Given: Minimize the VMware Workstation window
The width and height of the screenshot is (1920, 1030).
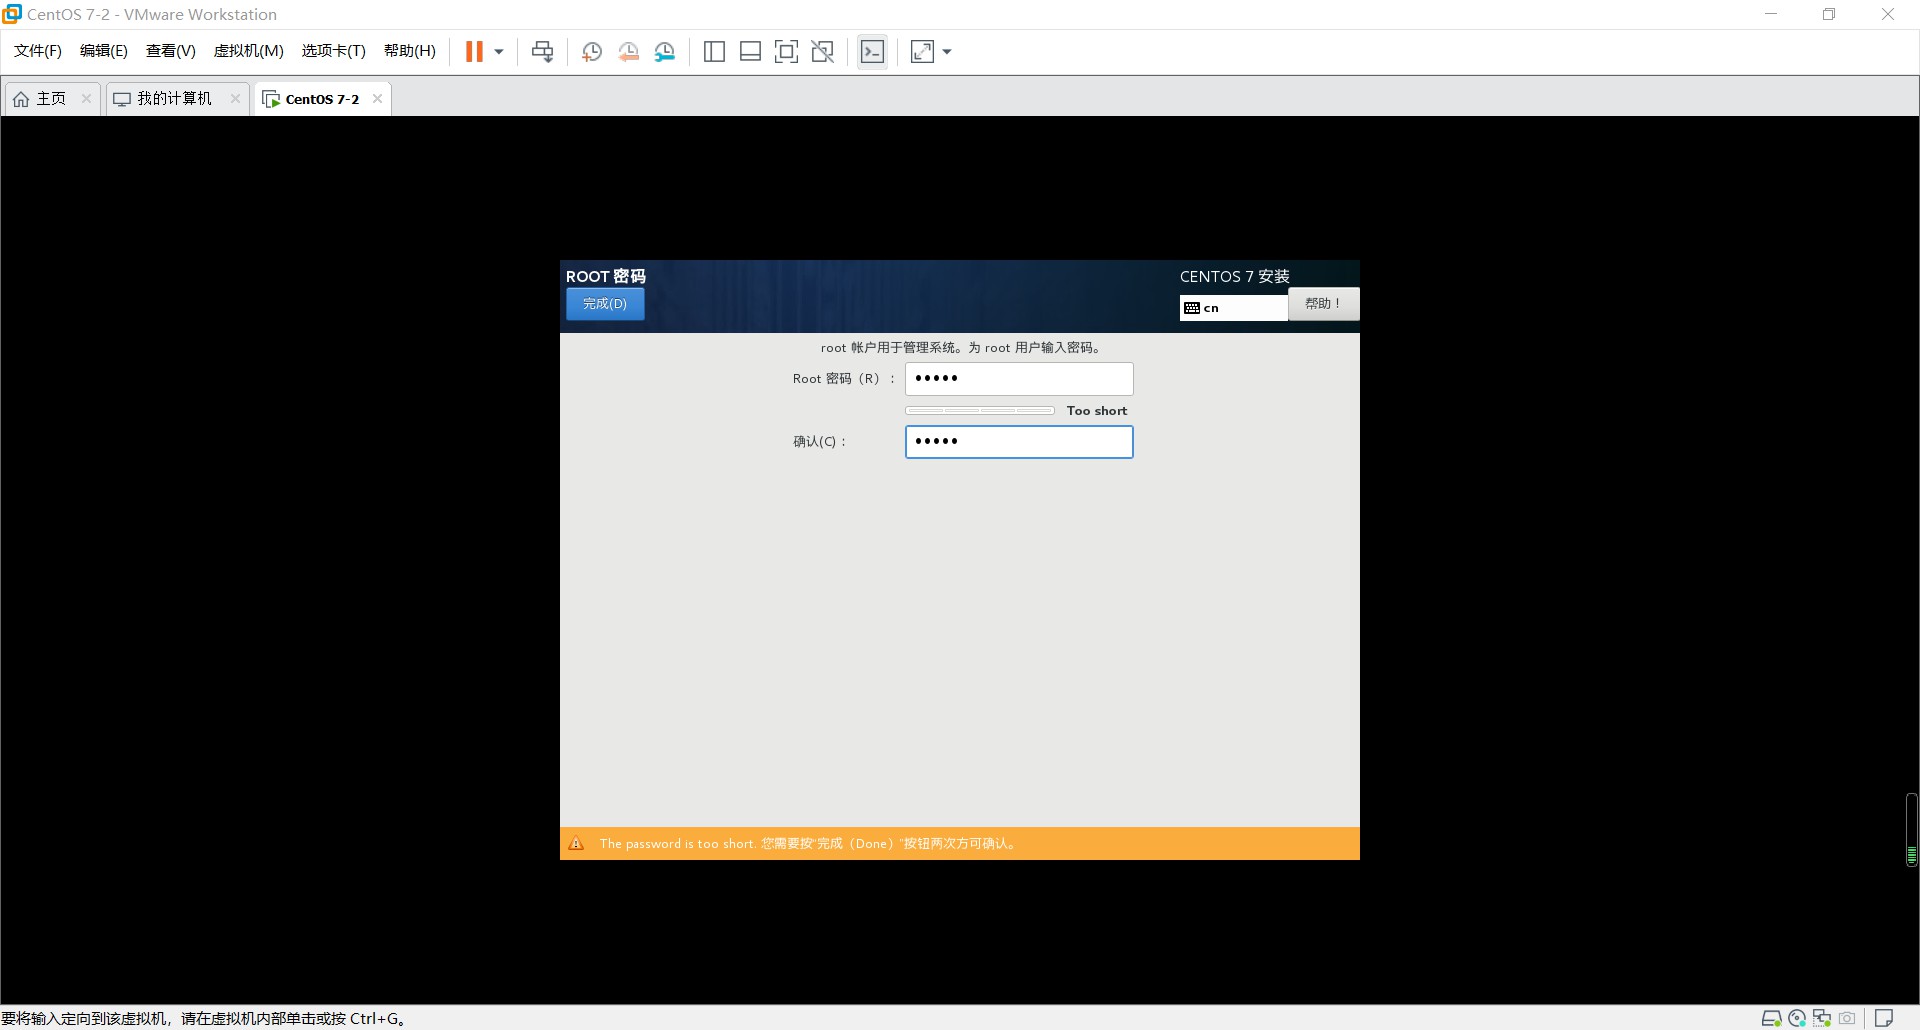Looking at the screenshot, I should 1771,14.
